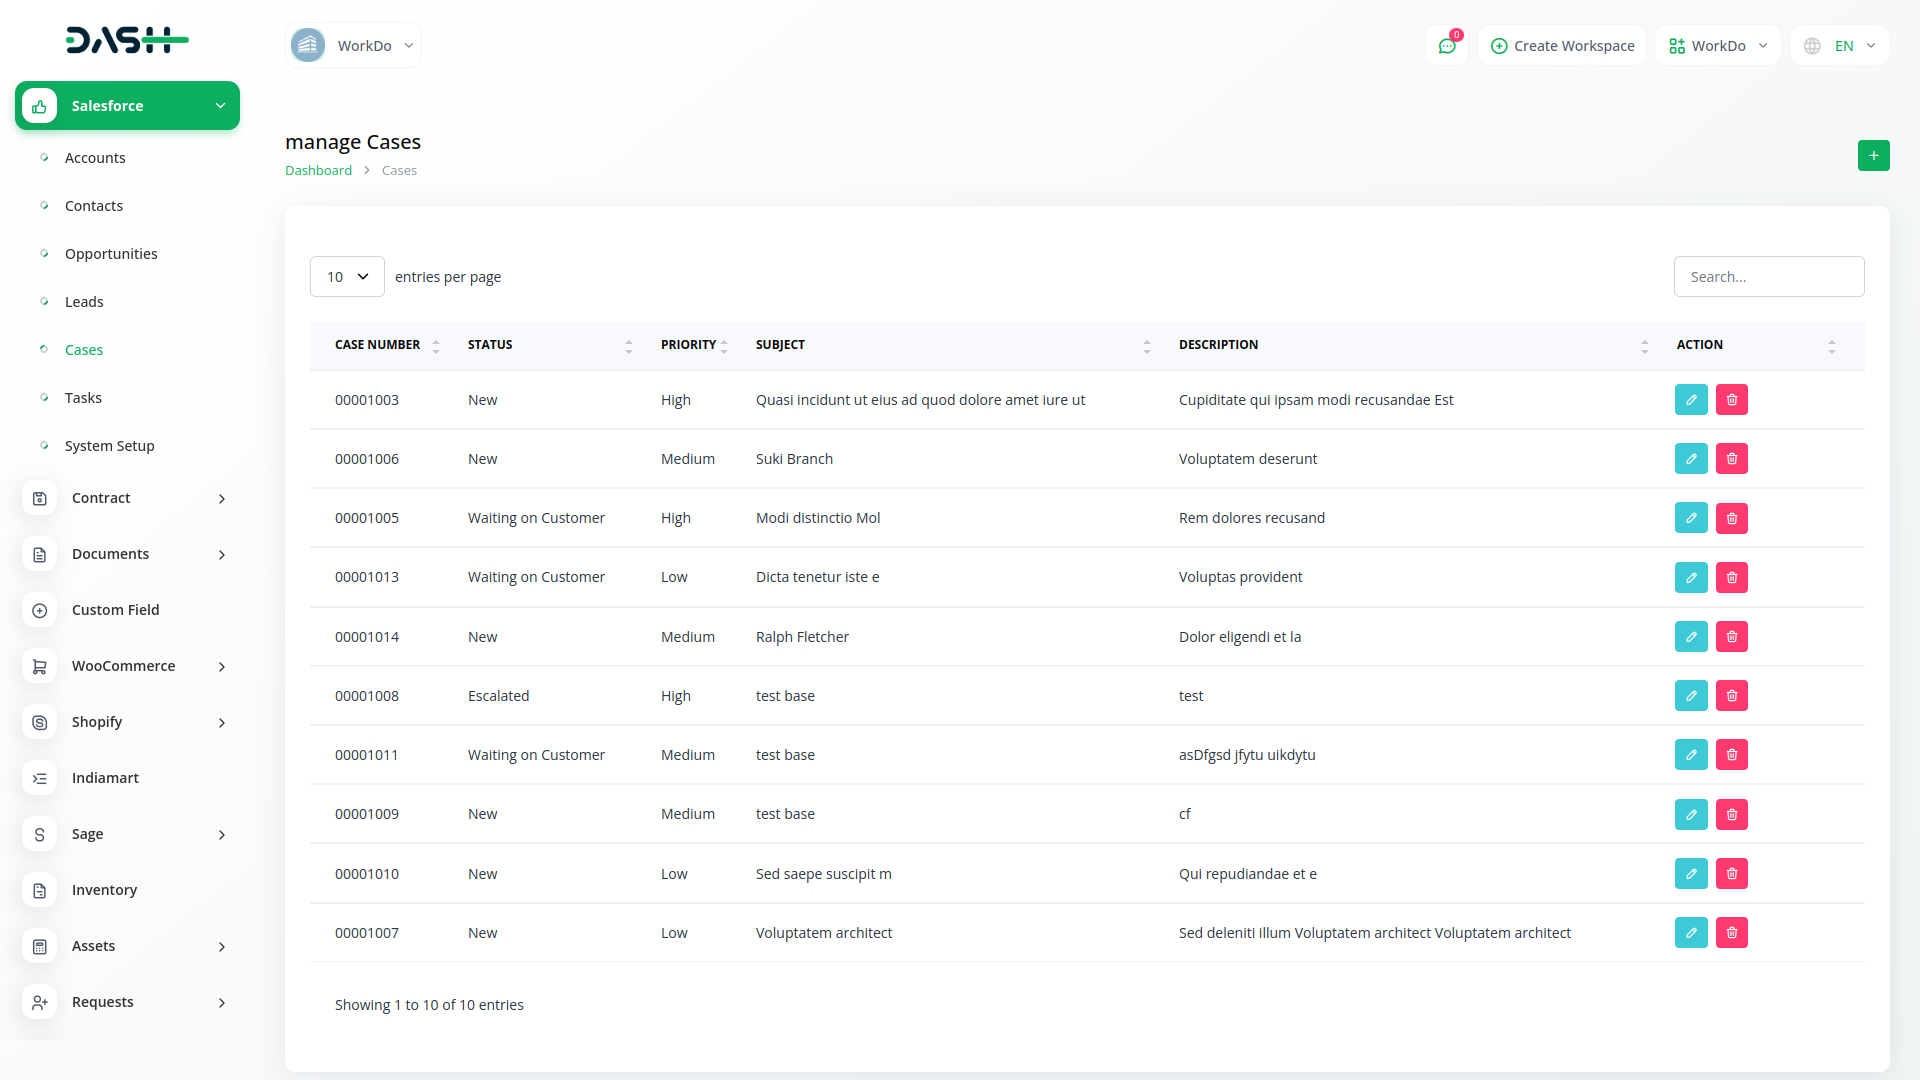Open entries per page dropdown
This screenshot has width=1920, height=1080.
tap(347, 277)
